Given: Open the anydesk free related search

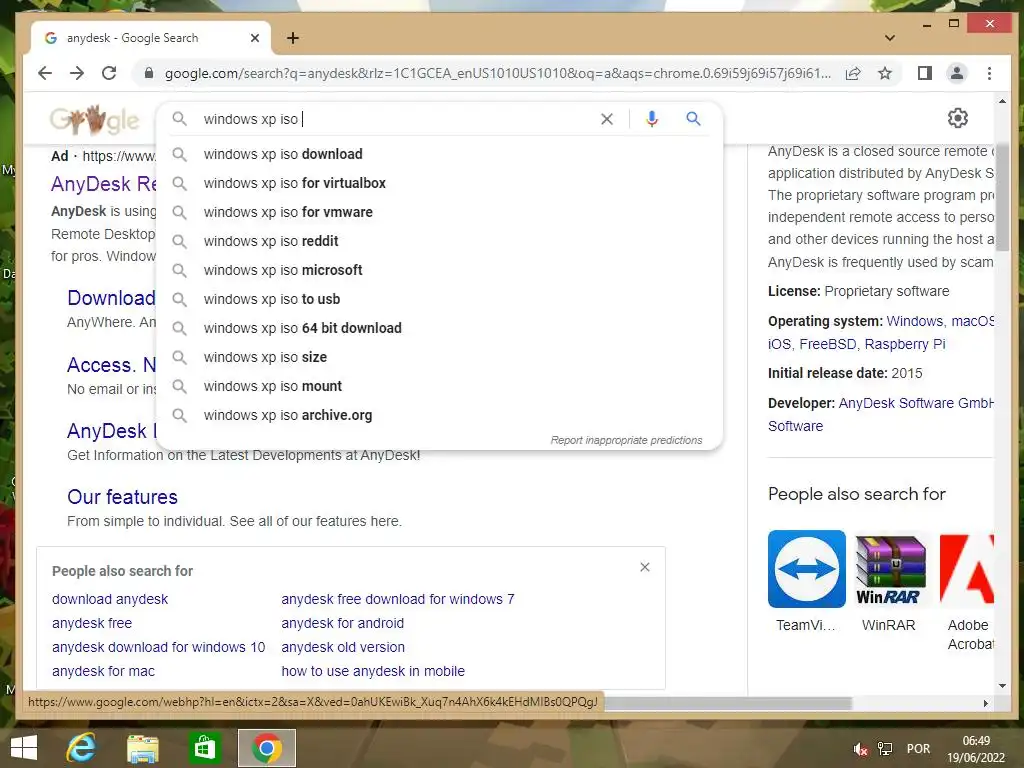Looking at the screenshot, I should click(91, 623).
